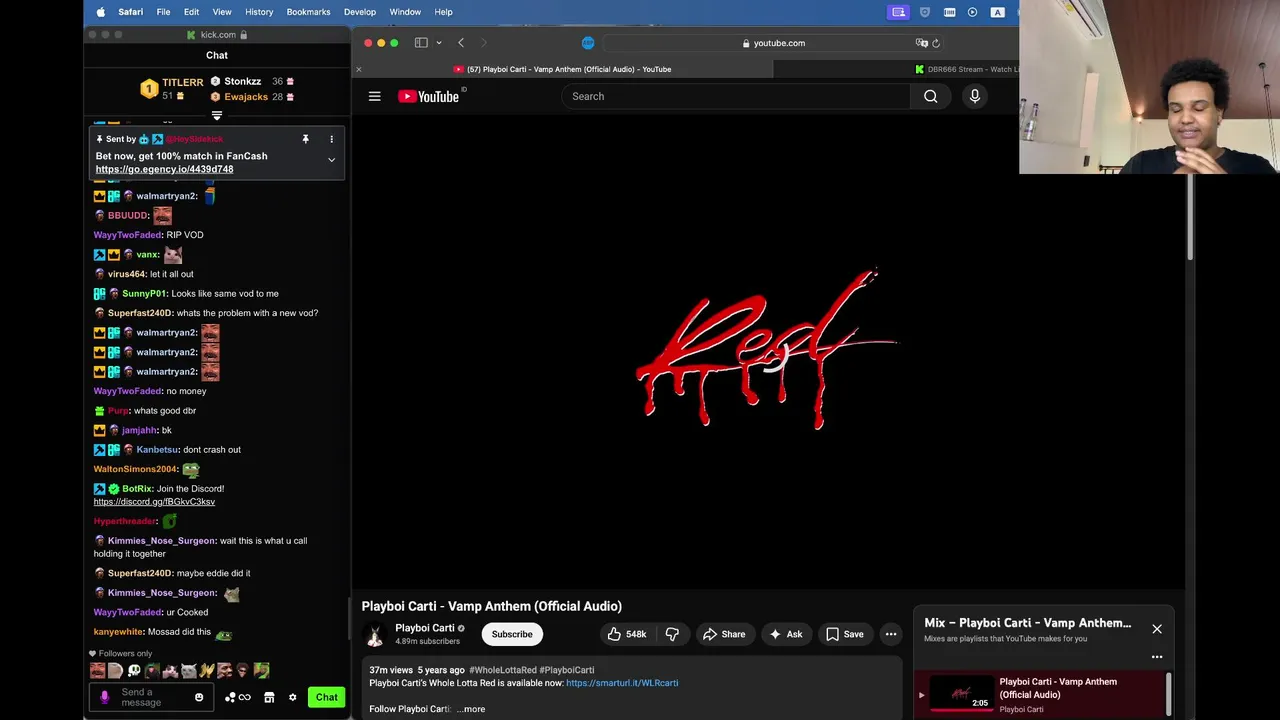Open the Safari menu
Screen dimensions: 1280x720
(x=130, y=12)
